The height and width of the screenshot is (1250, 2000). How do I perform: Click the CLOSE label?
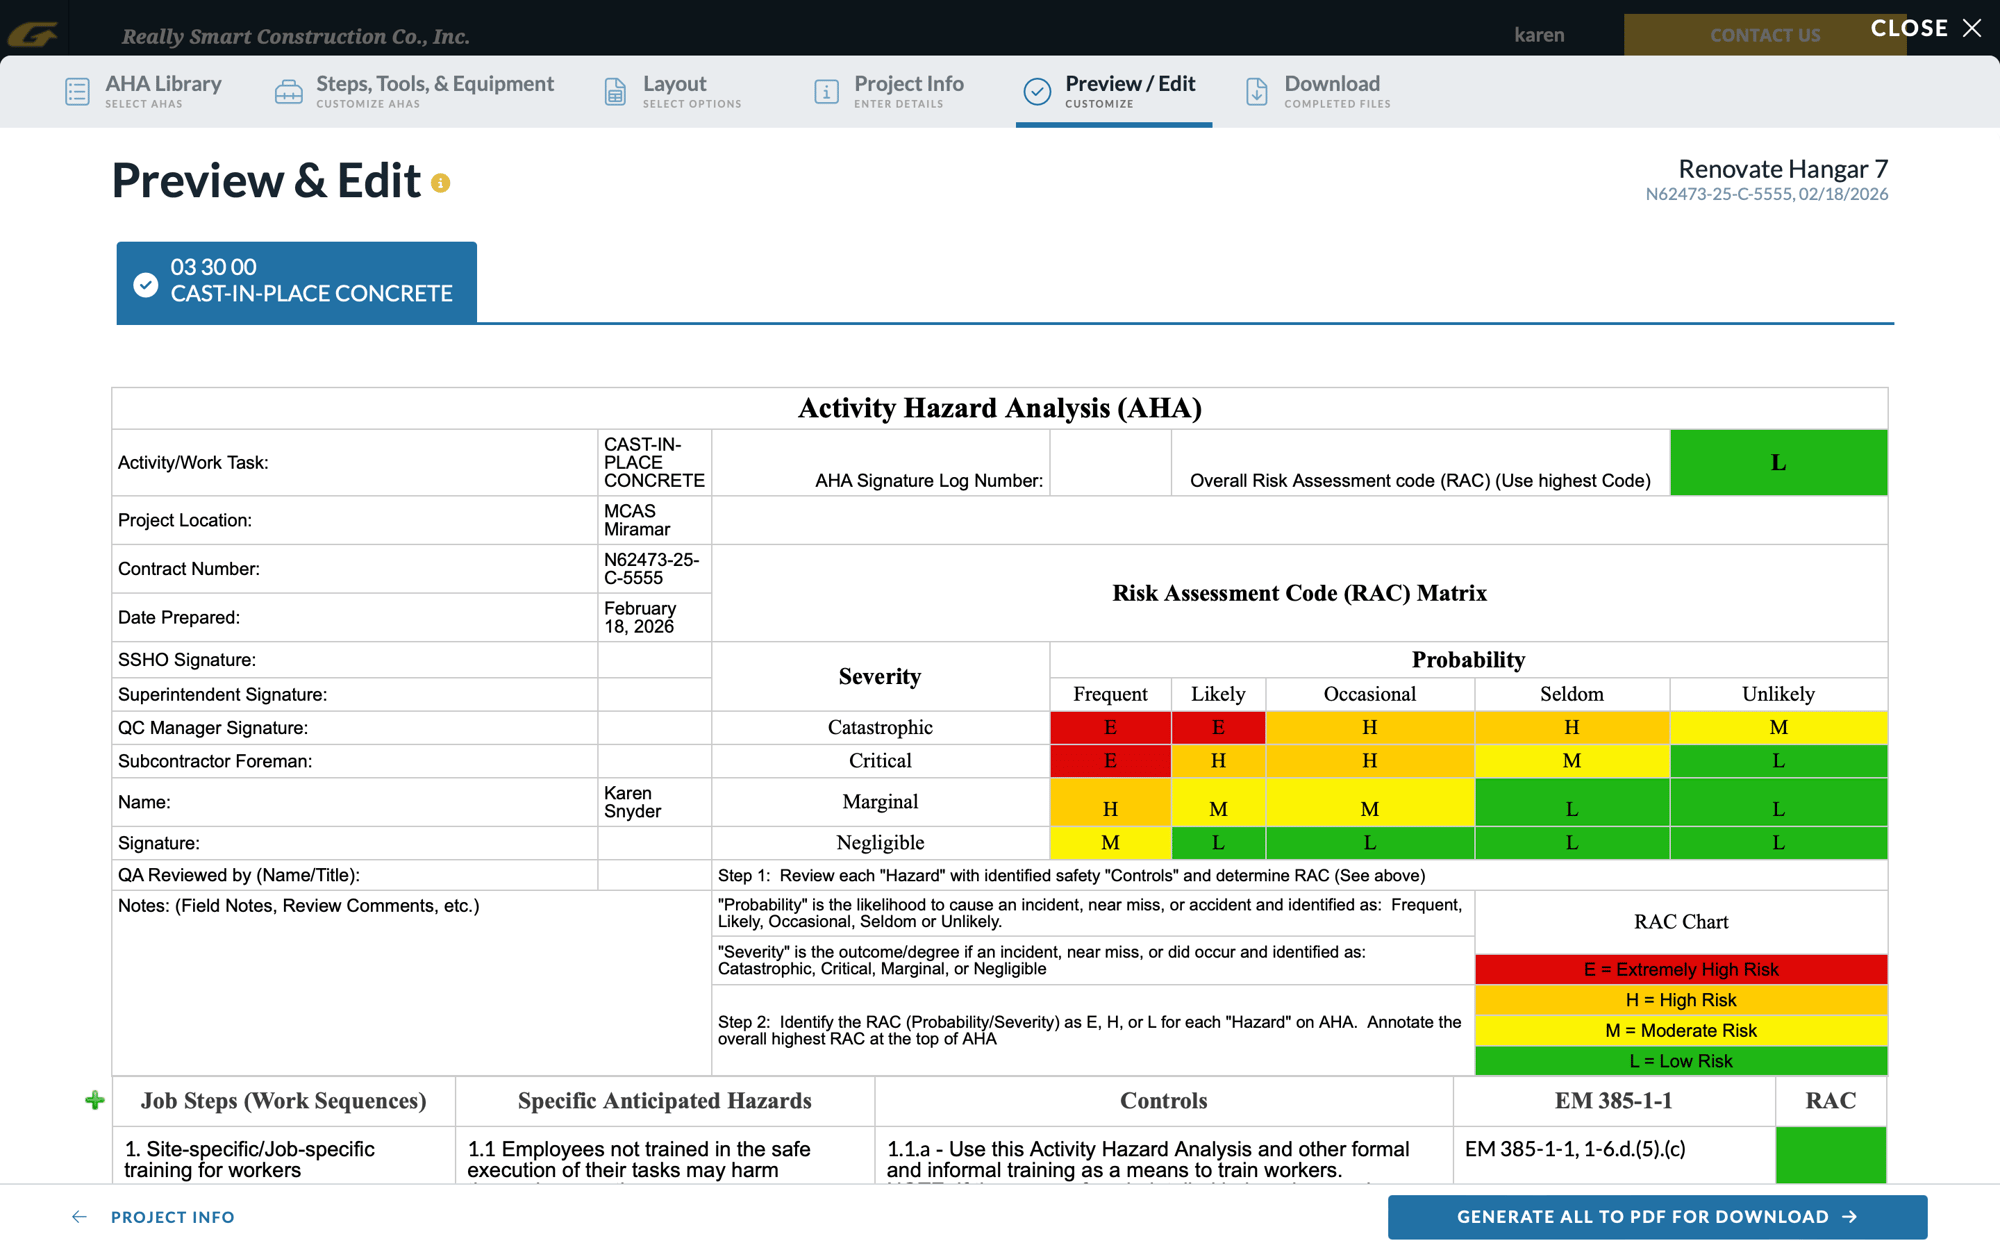coord(1909,28)
